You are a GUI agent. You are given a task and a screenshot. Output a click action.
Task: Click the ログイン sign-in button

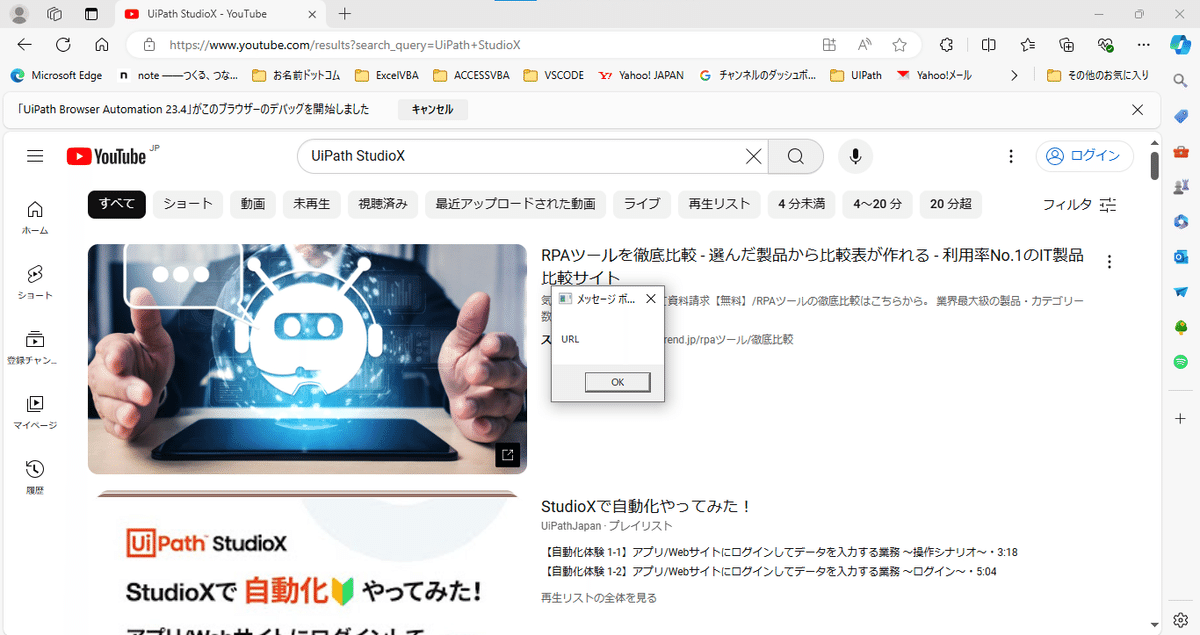[x=1084, y=156]
